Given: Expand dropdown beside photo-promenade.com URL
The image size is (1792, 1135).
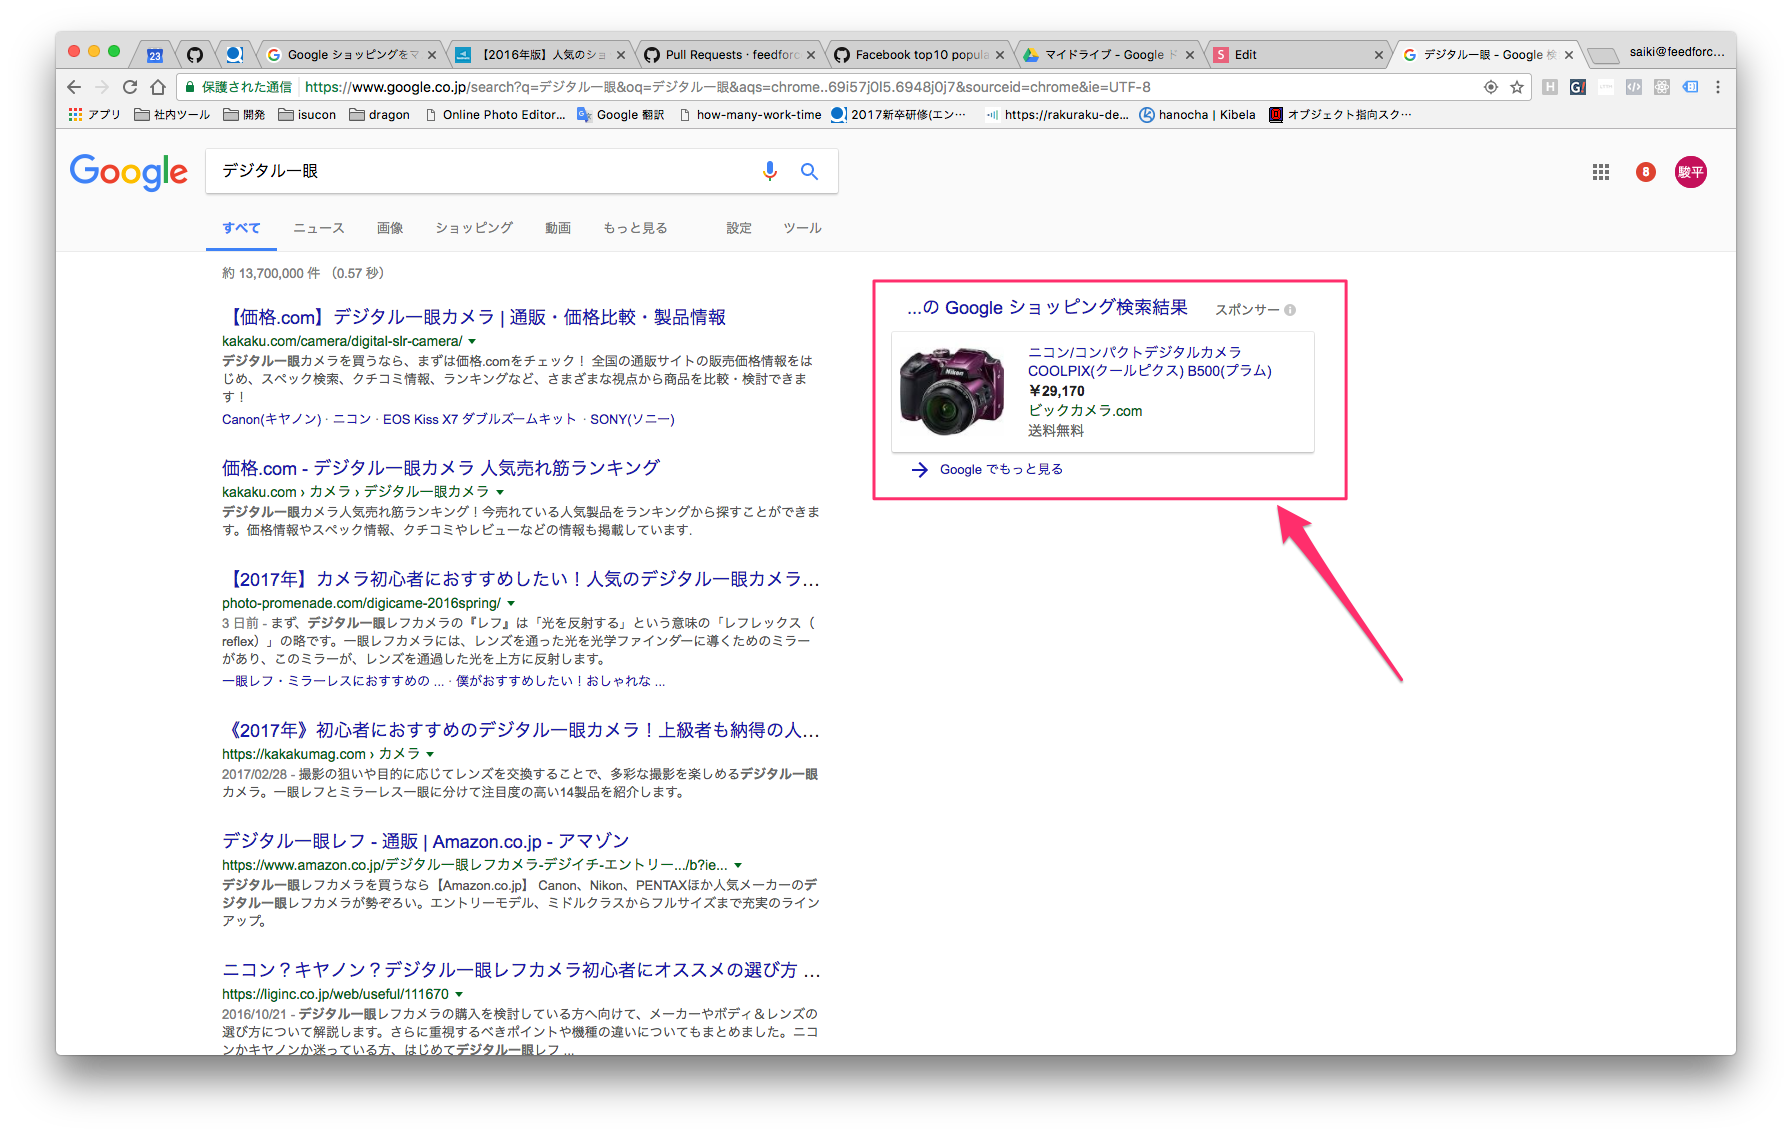Looking at the screenshot, I should pyautogui.click(x=511, y=604).
